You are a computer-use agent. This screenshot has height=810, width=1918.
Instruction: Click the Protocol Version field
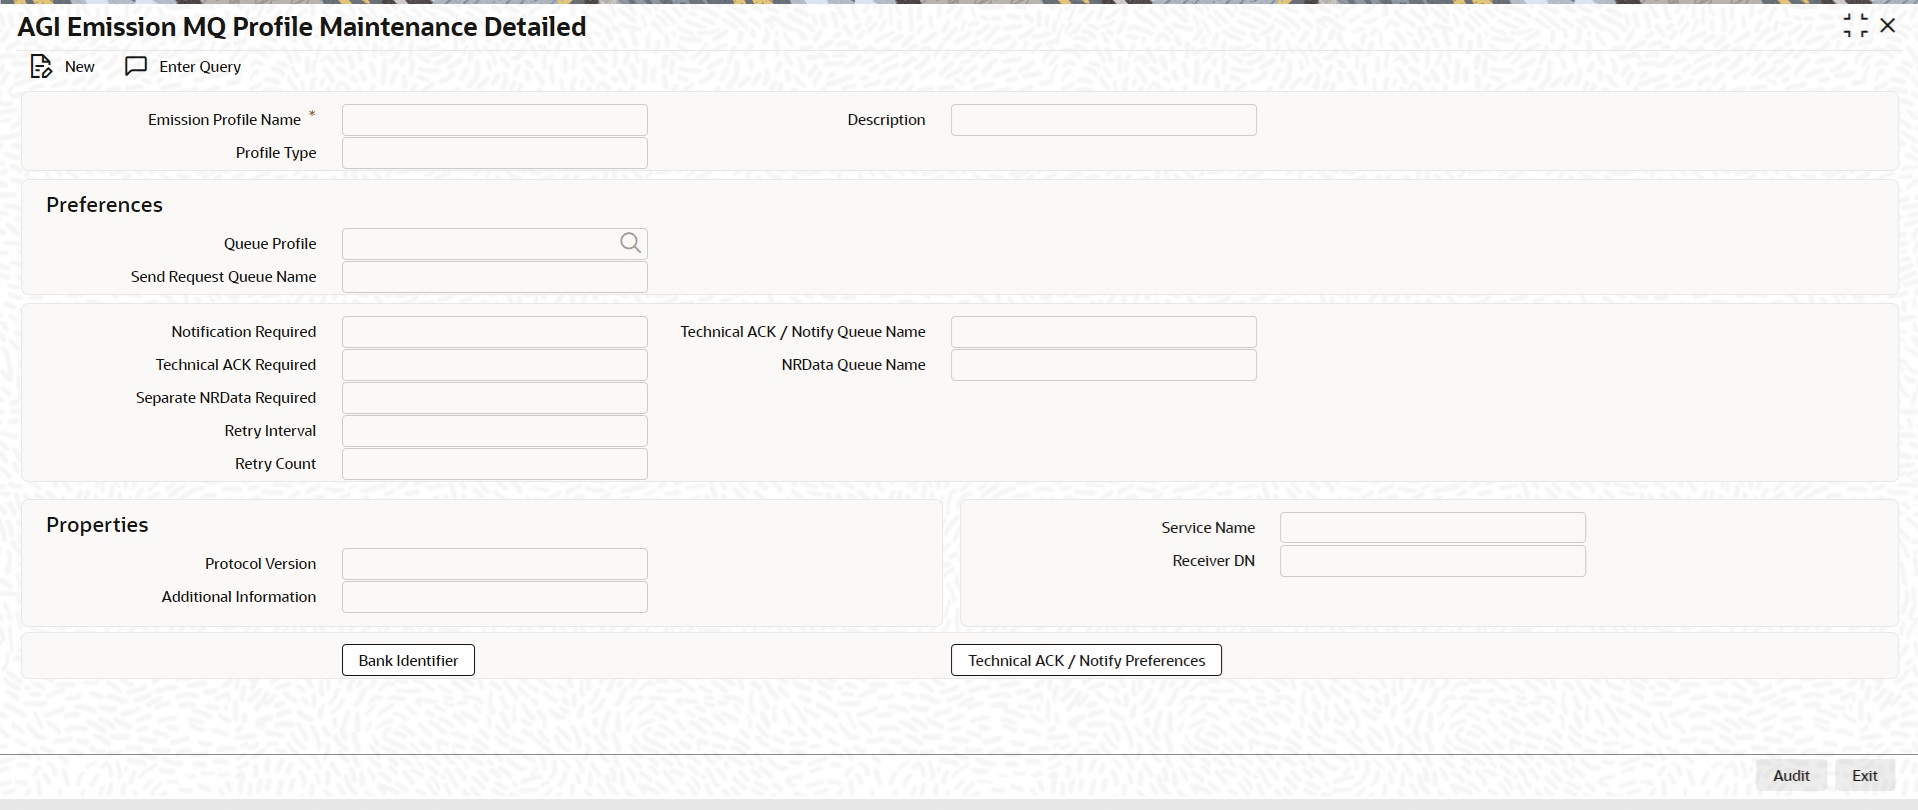click(x=495, y=564)
